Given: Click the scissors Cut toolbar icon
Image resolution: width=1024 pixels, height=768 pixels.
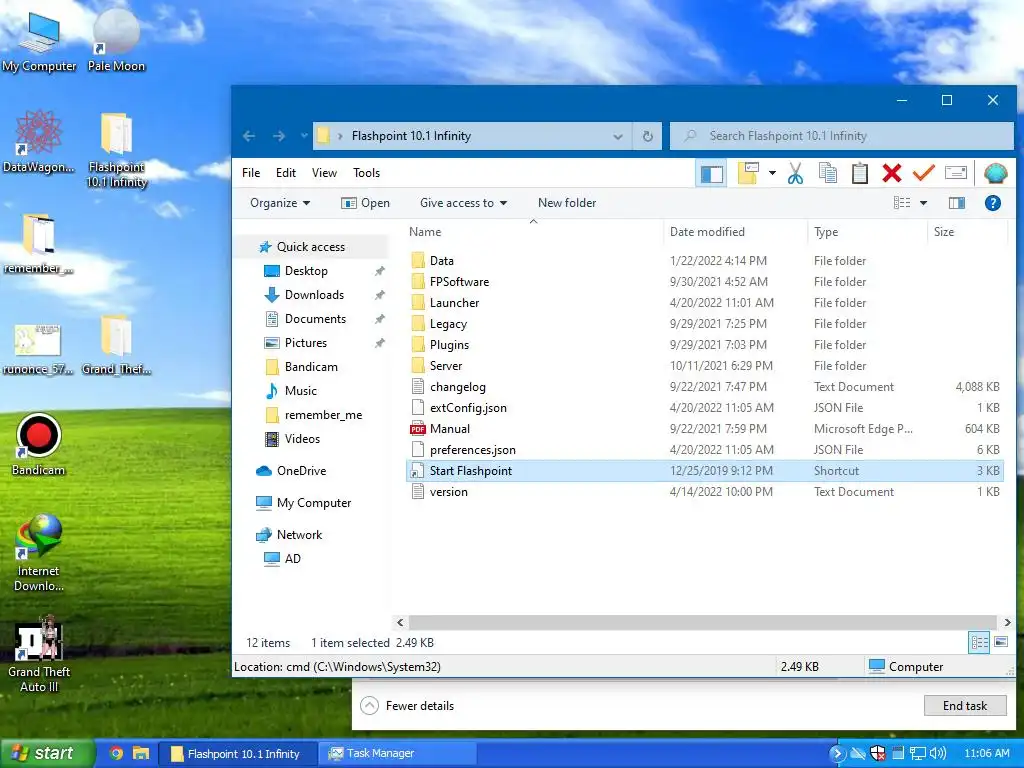Looking at the screenshot, I should 795,174.
